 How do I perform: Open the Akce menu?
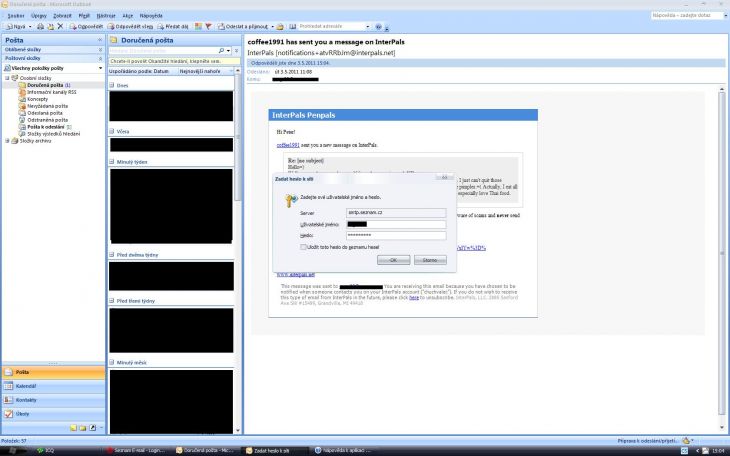pyautogui.click(x=128, y=16)
